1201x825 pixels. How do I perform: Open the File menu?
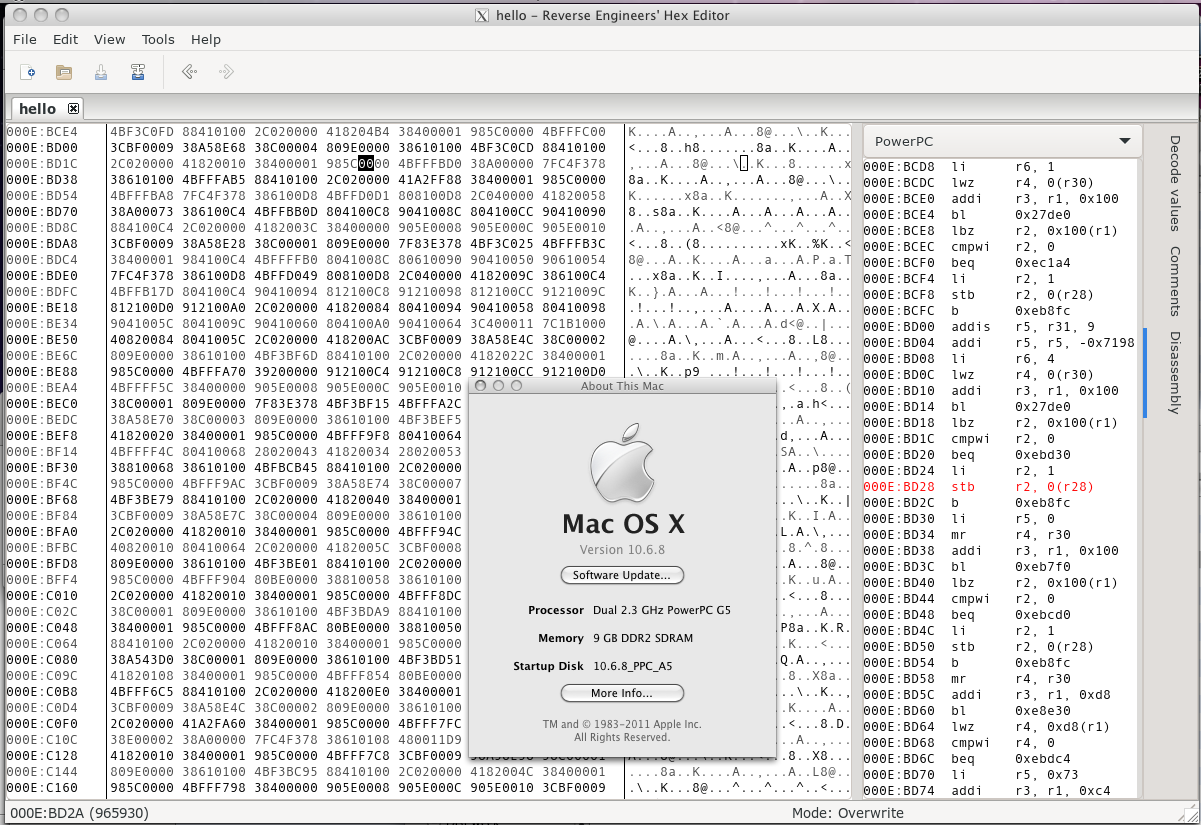pyautogui.click(x=25, y=40)
